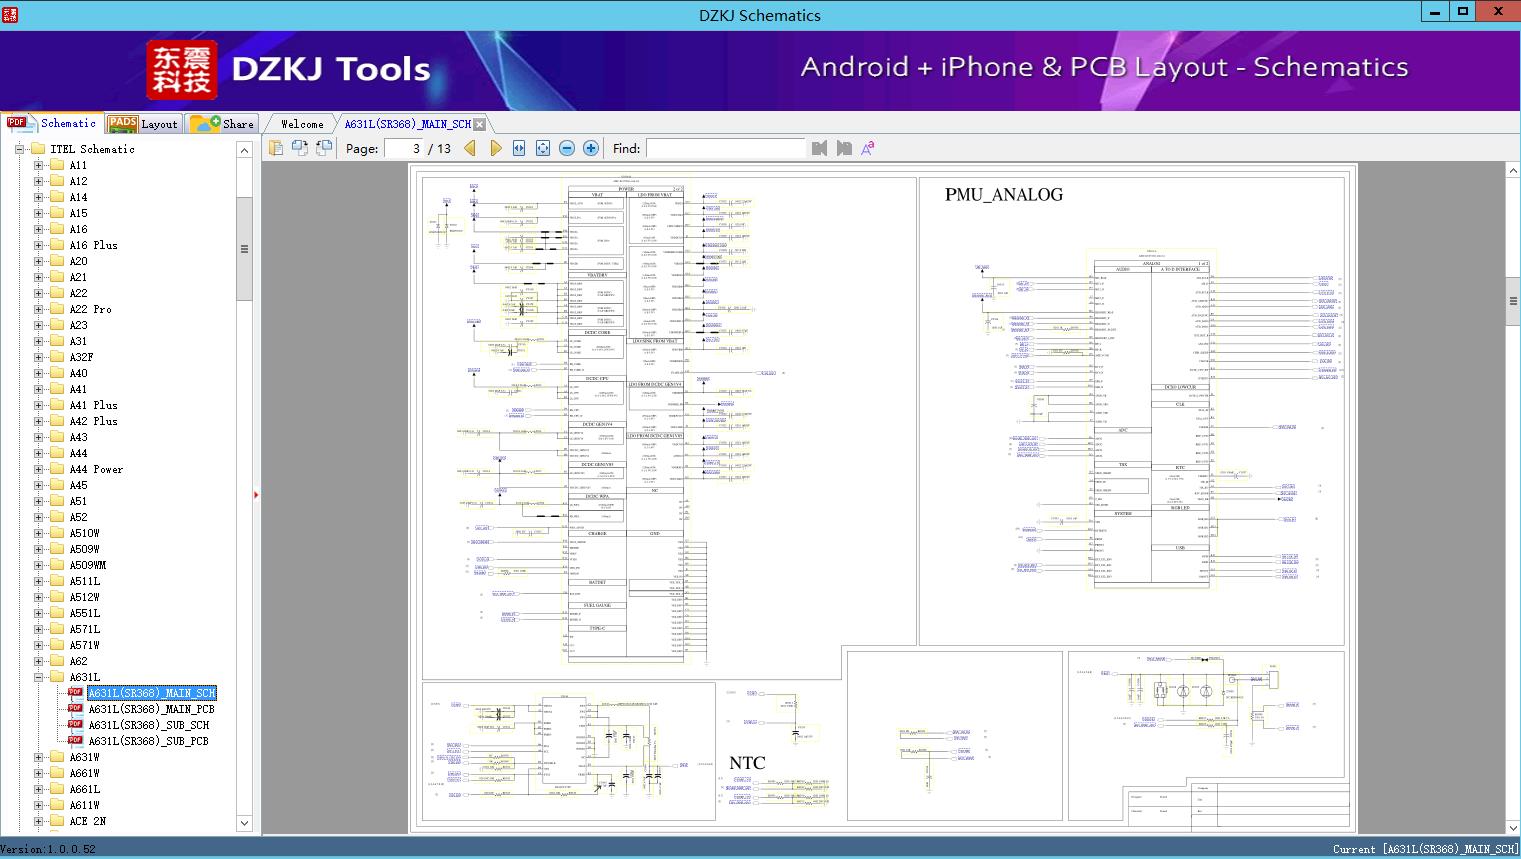Open A631L(SR368)_MAIN_PCB file
Viewport: 1521px width, 859px height.
151,709
